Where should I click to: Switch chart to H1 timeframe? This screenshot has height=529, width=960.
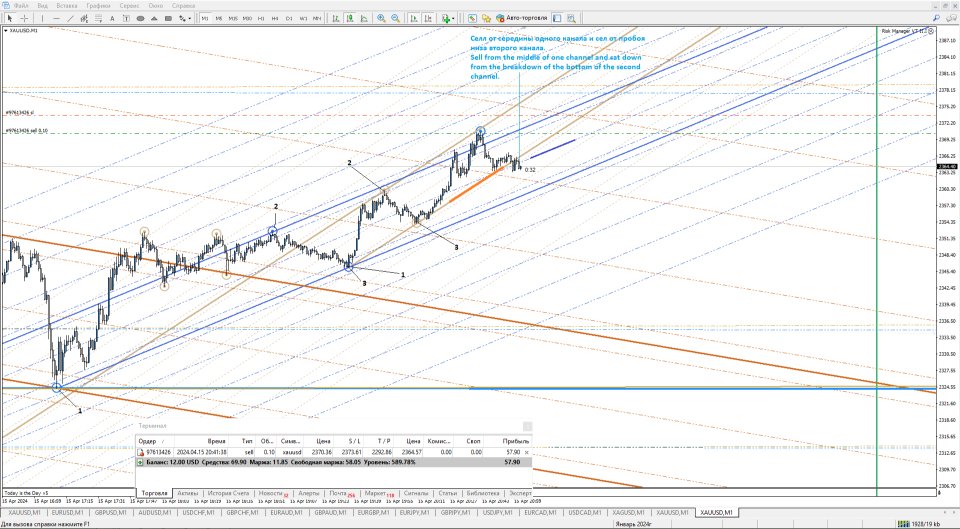point(261,18)
